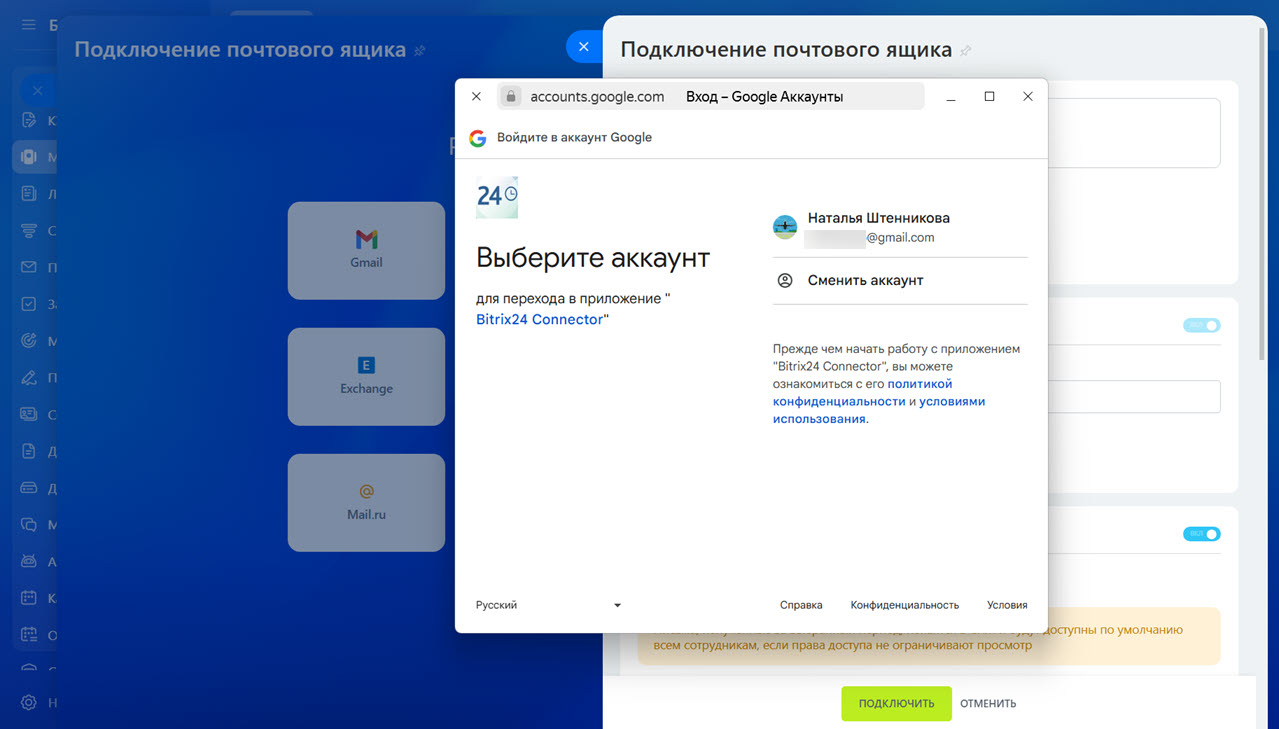Open the условиями использования link
The height and width of the screenshot is (729, 1279).
coord(879,410)
